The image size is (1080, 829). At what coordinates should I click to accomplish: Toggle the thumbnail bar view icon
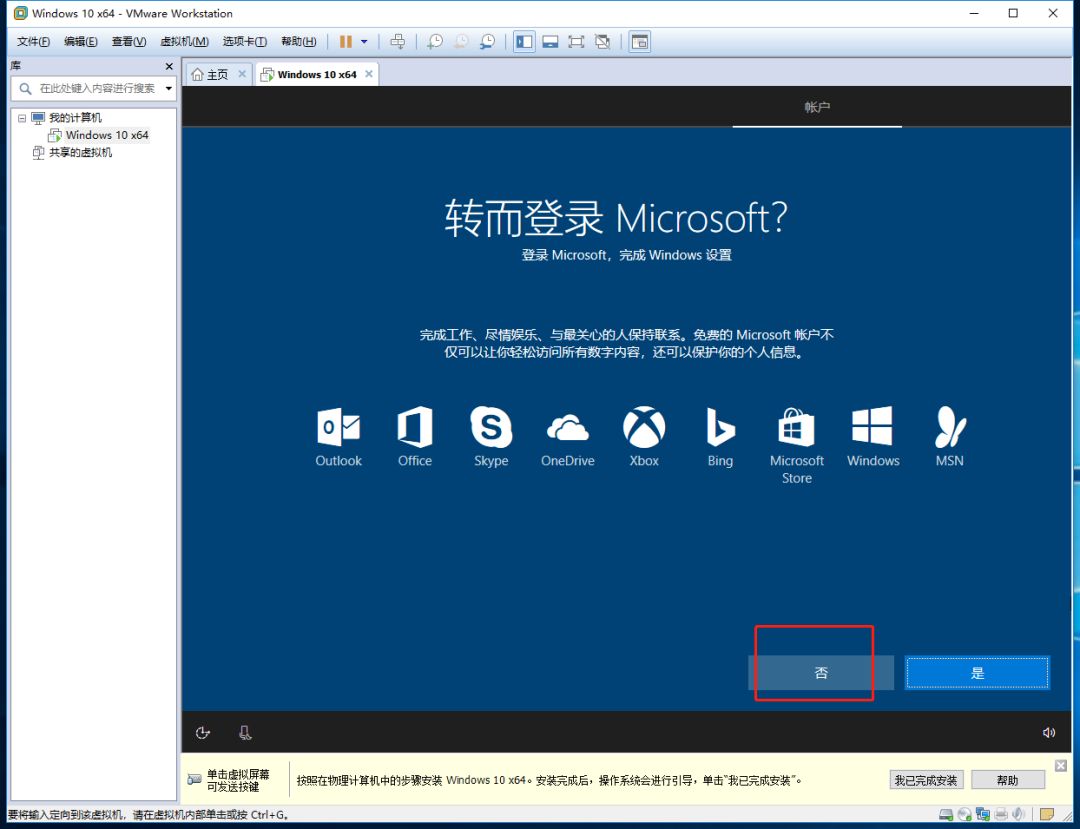[x=550, y=41]
